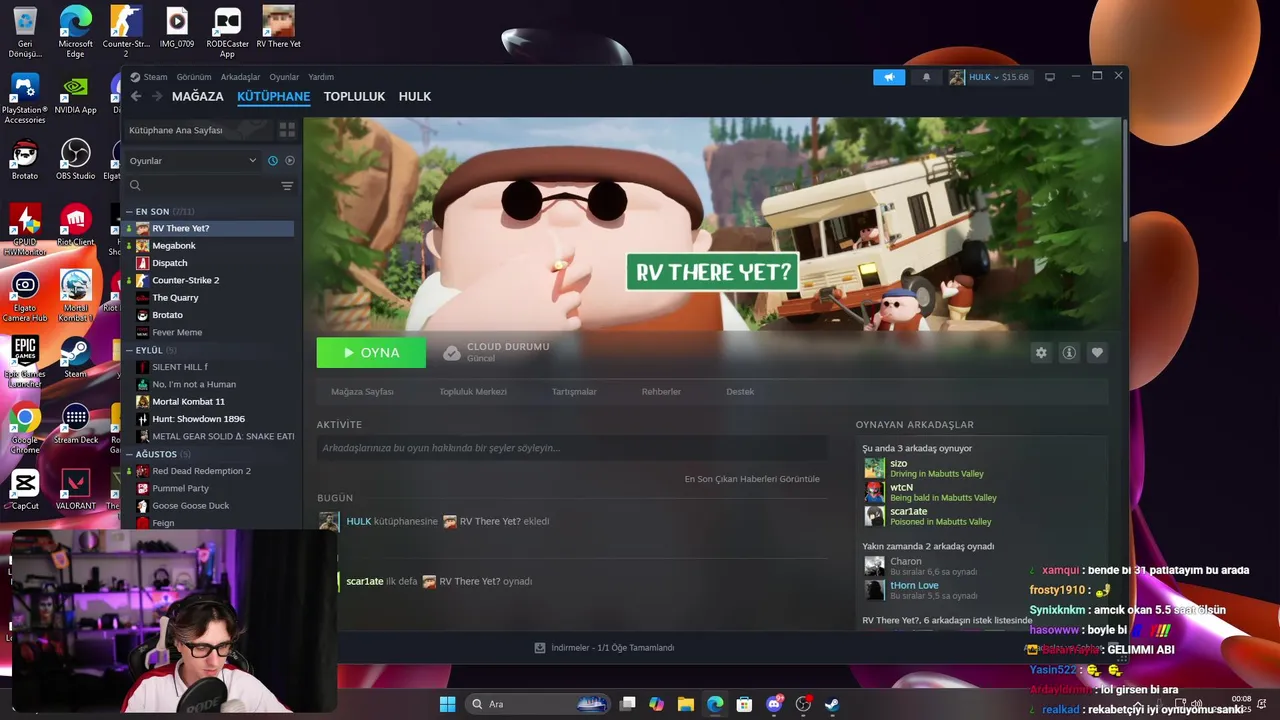Open the Mağaza Sayfası link
Image resolution: width=1280 pixels, height=720 pixels.
[x=362, y=392]
